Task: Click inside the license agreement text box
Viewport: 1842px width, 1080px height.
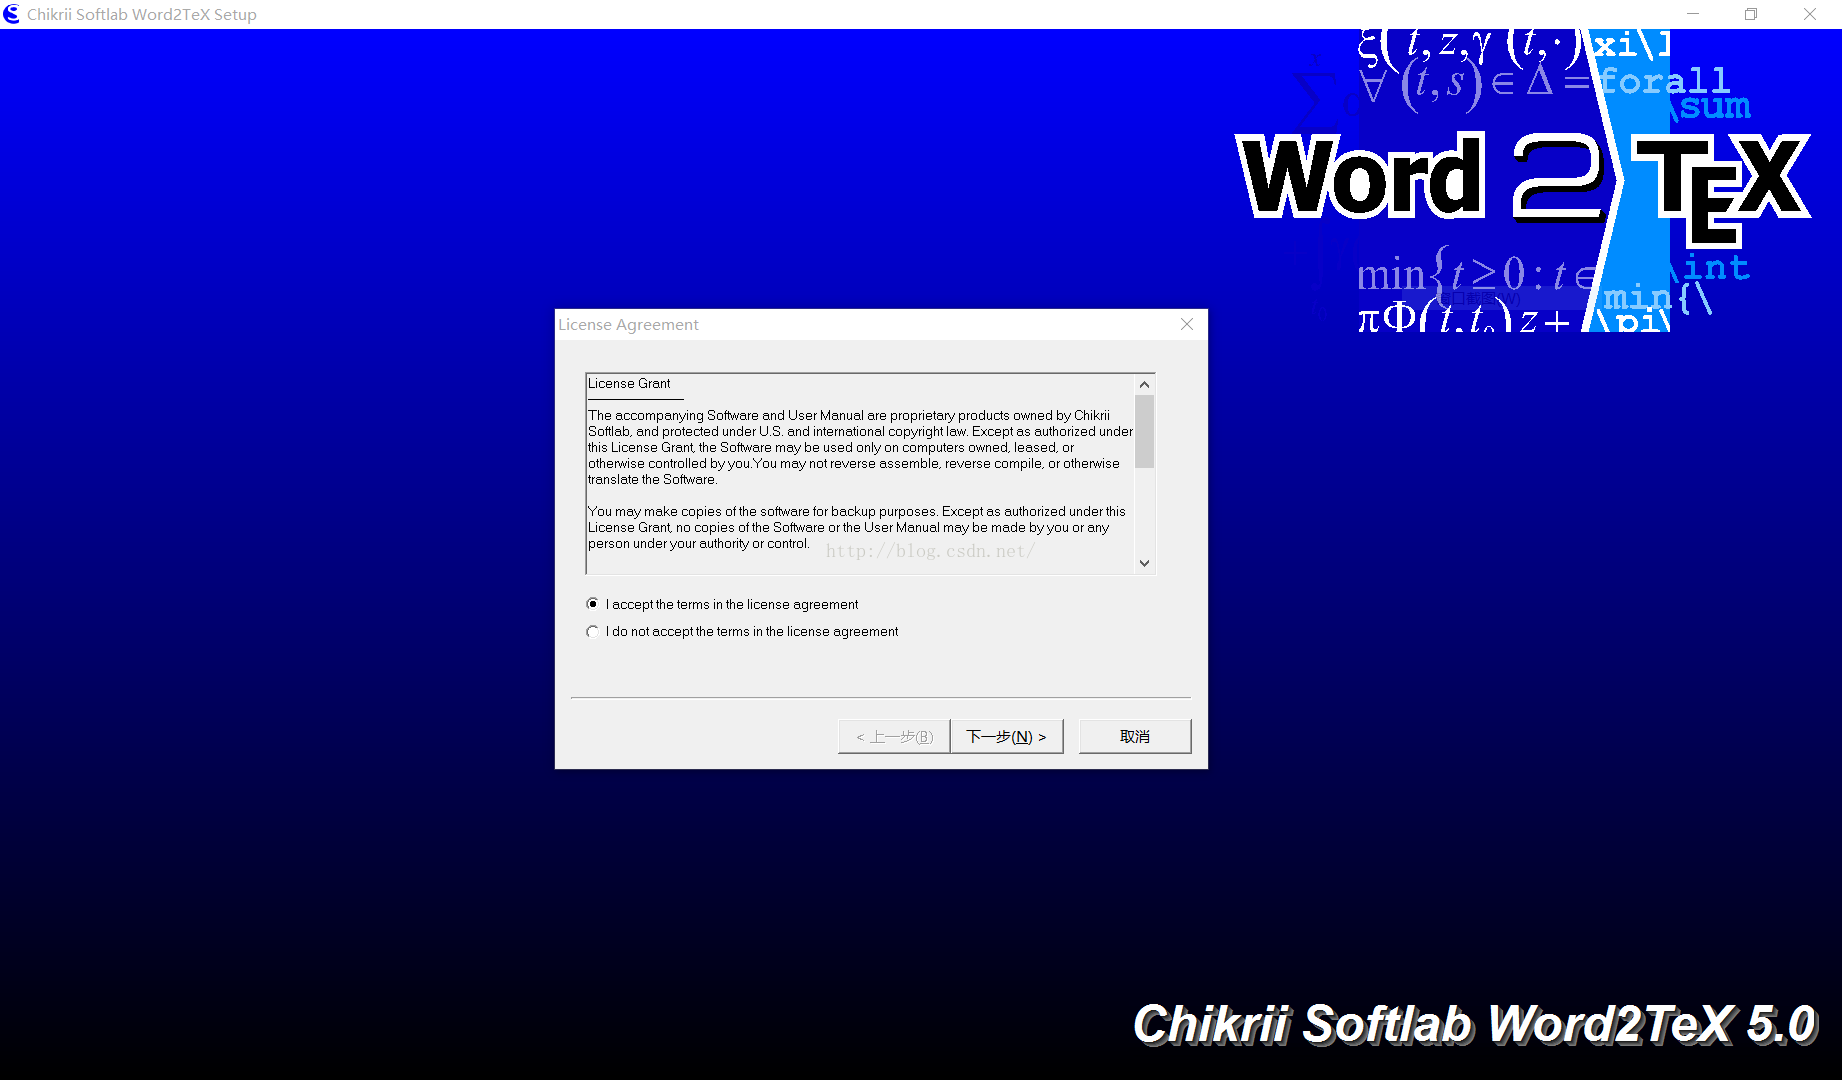Action: [x=861, y=474]
